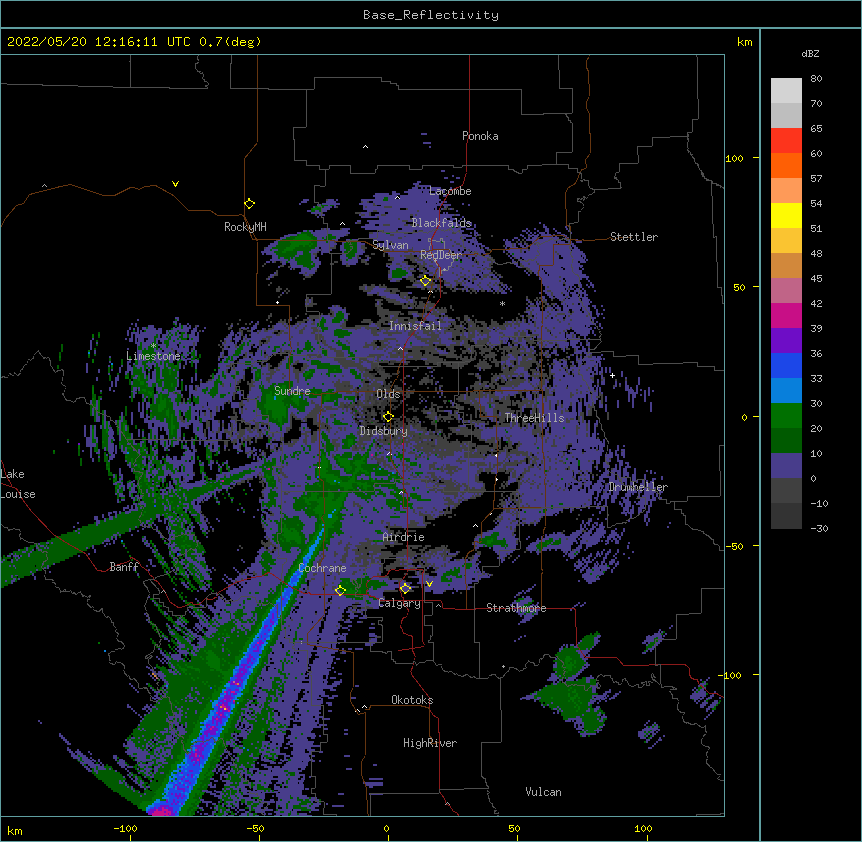Select the -50 tick on the right vertical axis
This screenshot has height=842, width=862.
(x=734, y=546)
